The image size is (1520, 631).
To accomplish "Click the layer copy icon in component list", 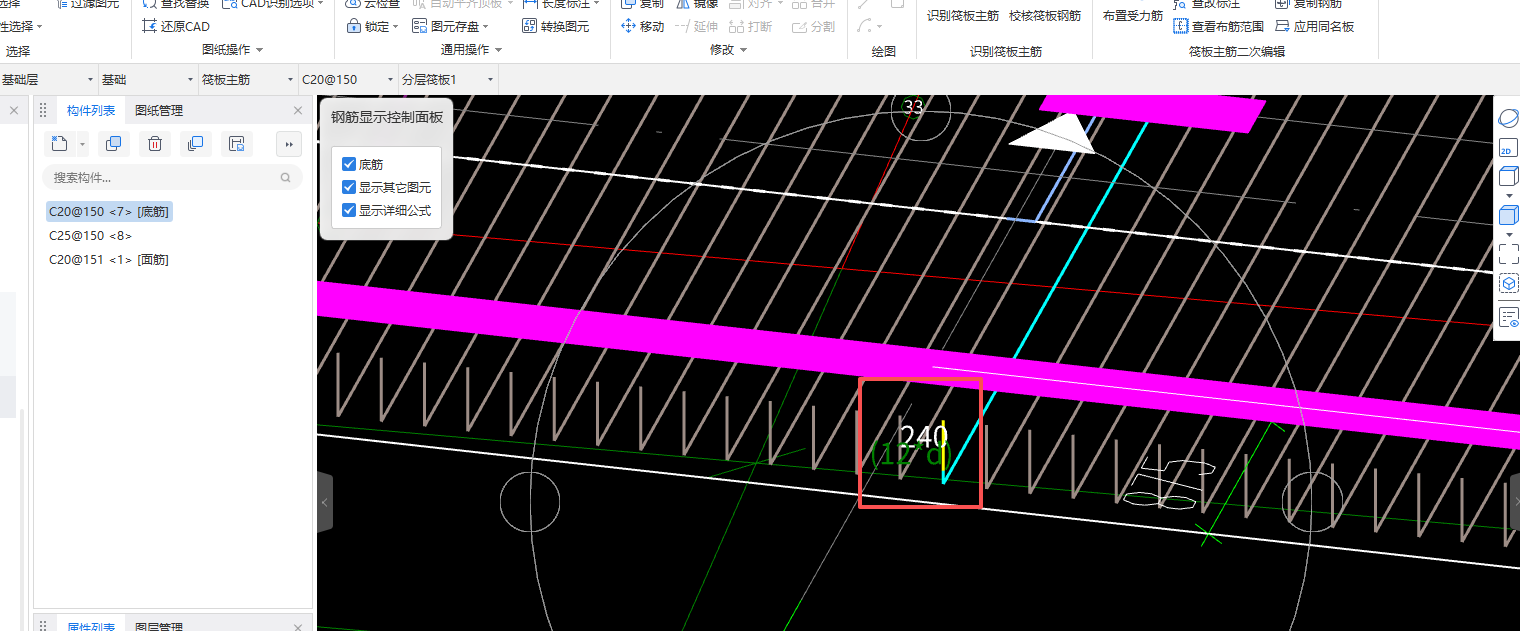I will pos(195,144).
